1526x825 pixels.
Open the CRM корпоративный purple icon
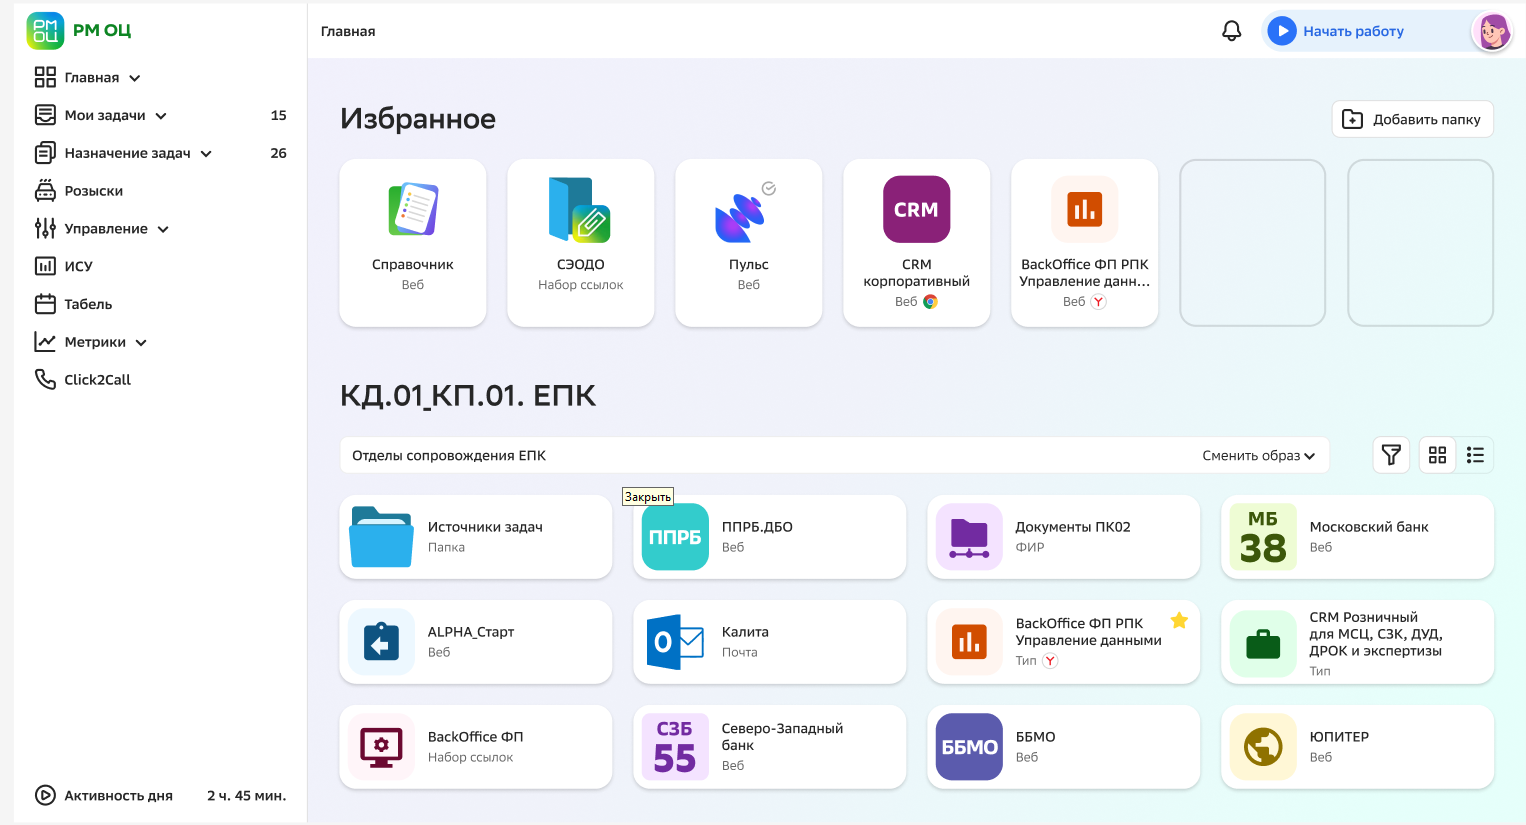(916, 210)
